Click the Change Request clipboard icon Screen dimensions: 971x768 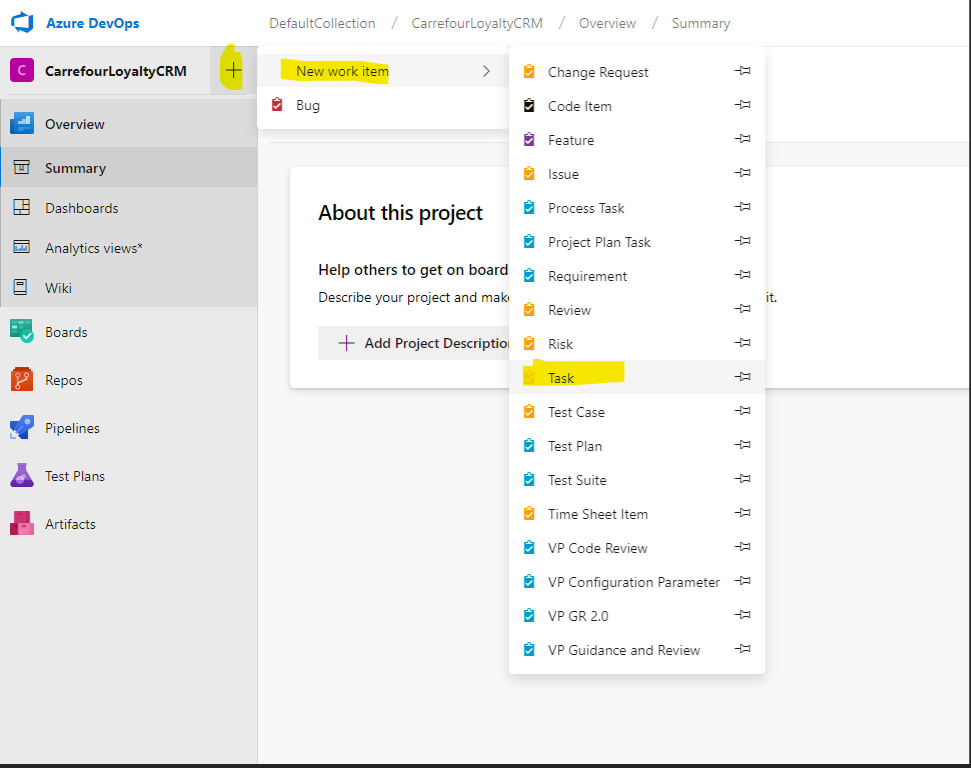tap(529, 71)
